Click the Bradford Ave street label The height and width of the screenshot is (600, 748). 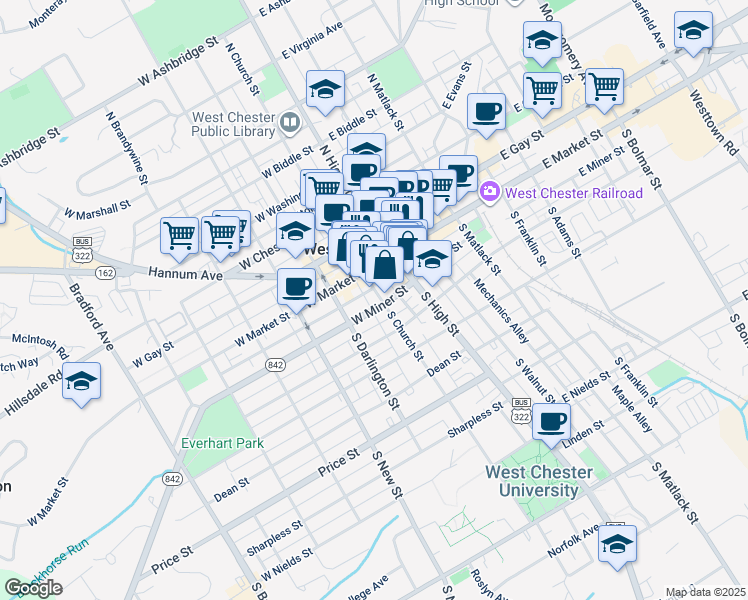coord(91,317)
